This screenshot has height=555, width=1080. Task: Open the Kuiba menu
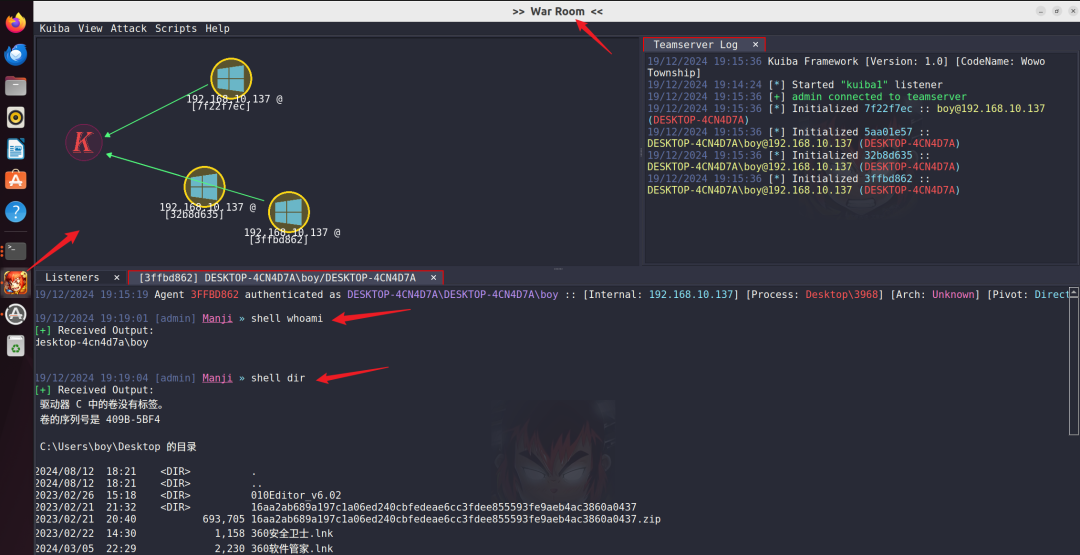[x=54, y=28]
